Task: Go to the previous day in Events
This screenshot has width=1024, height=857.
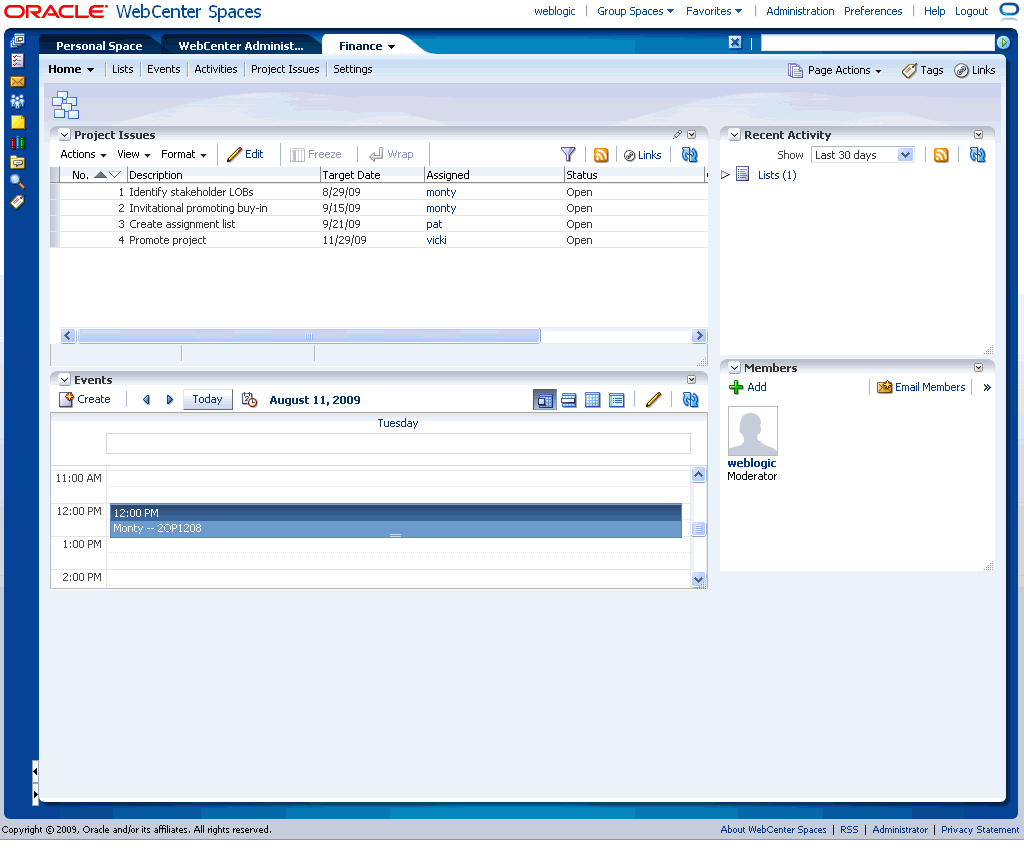Action: coord(146,400)
